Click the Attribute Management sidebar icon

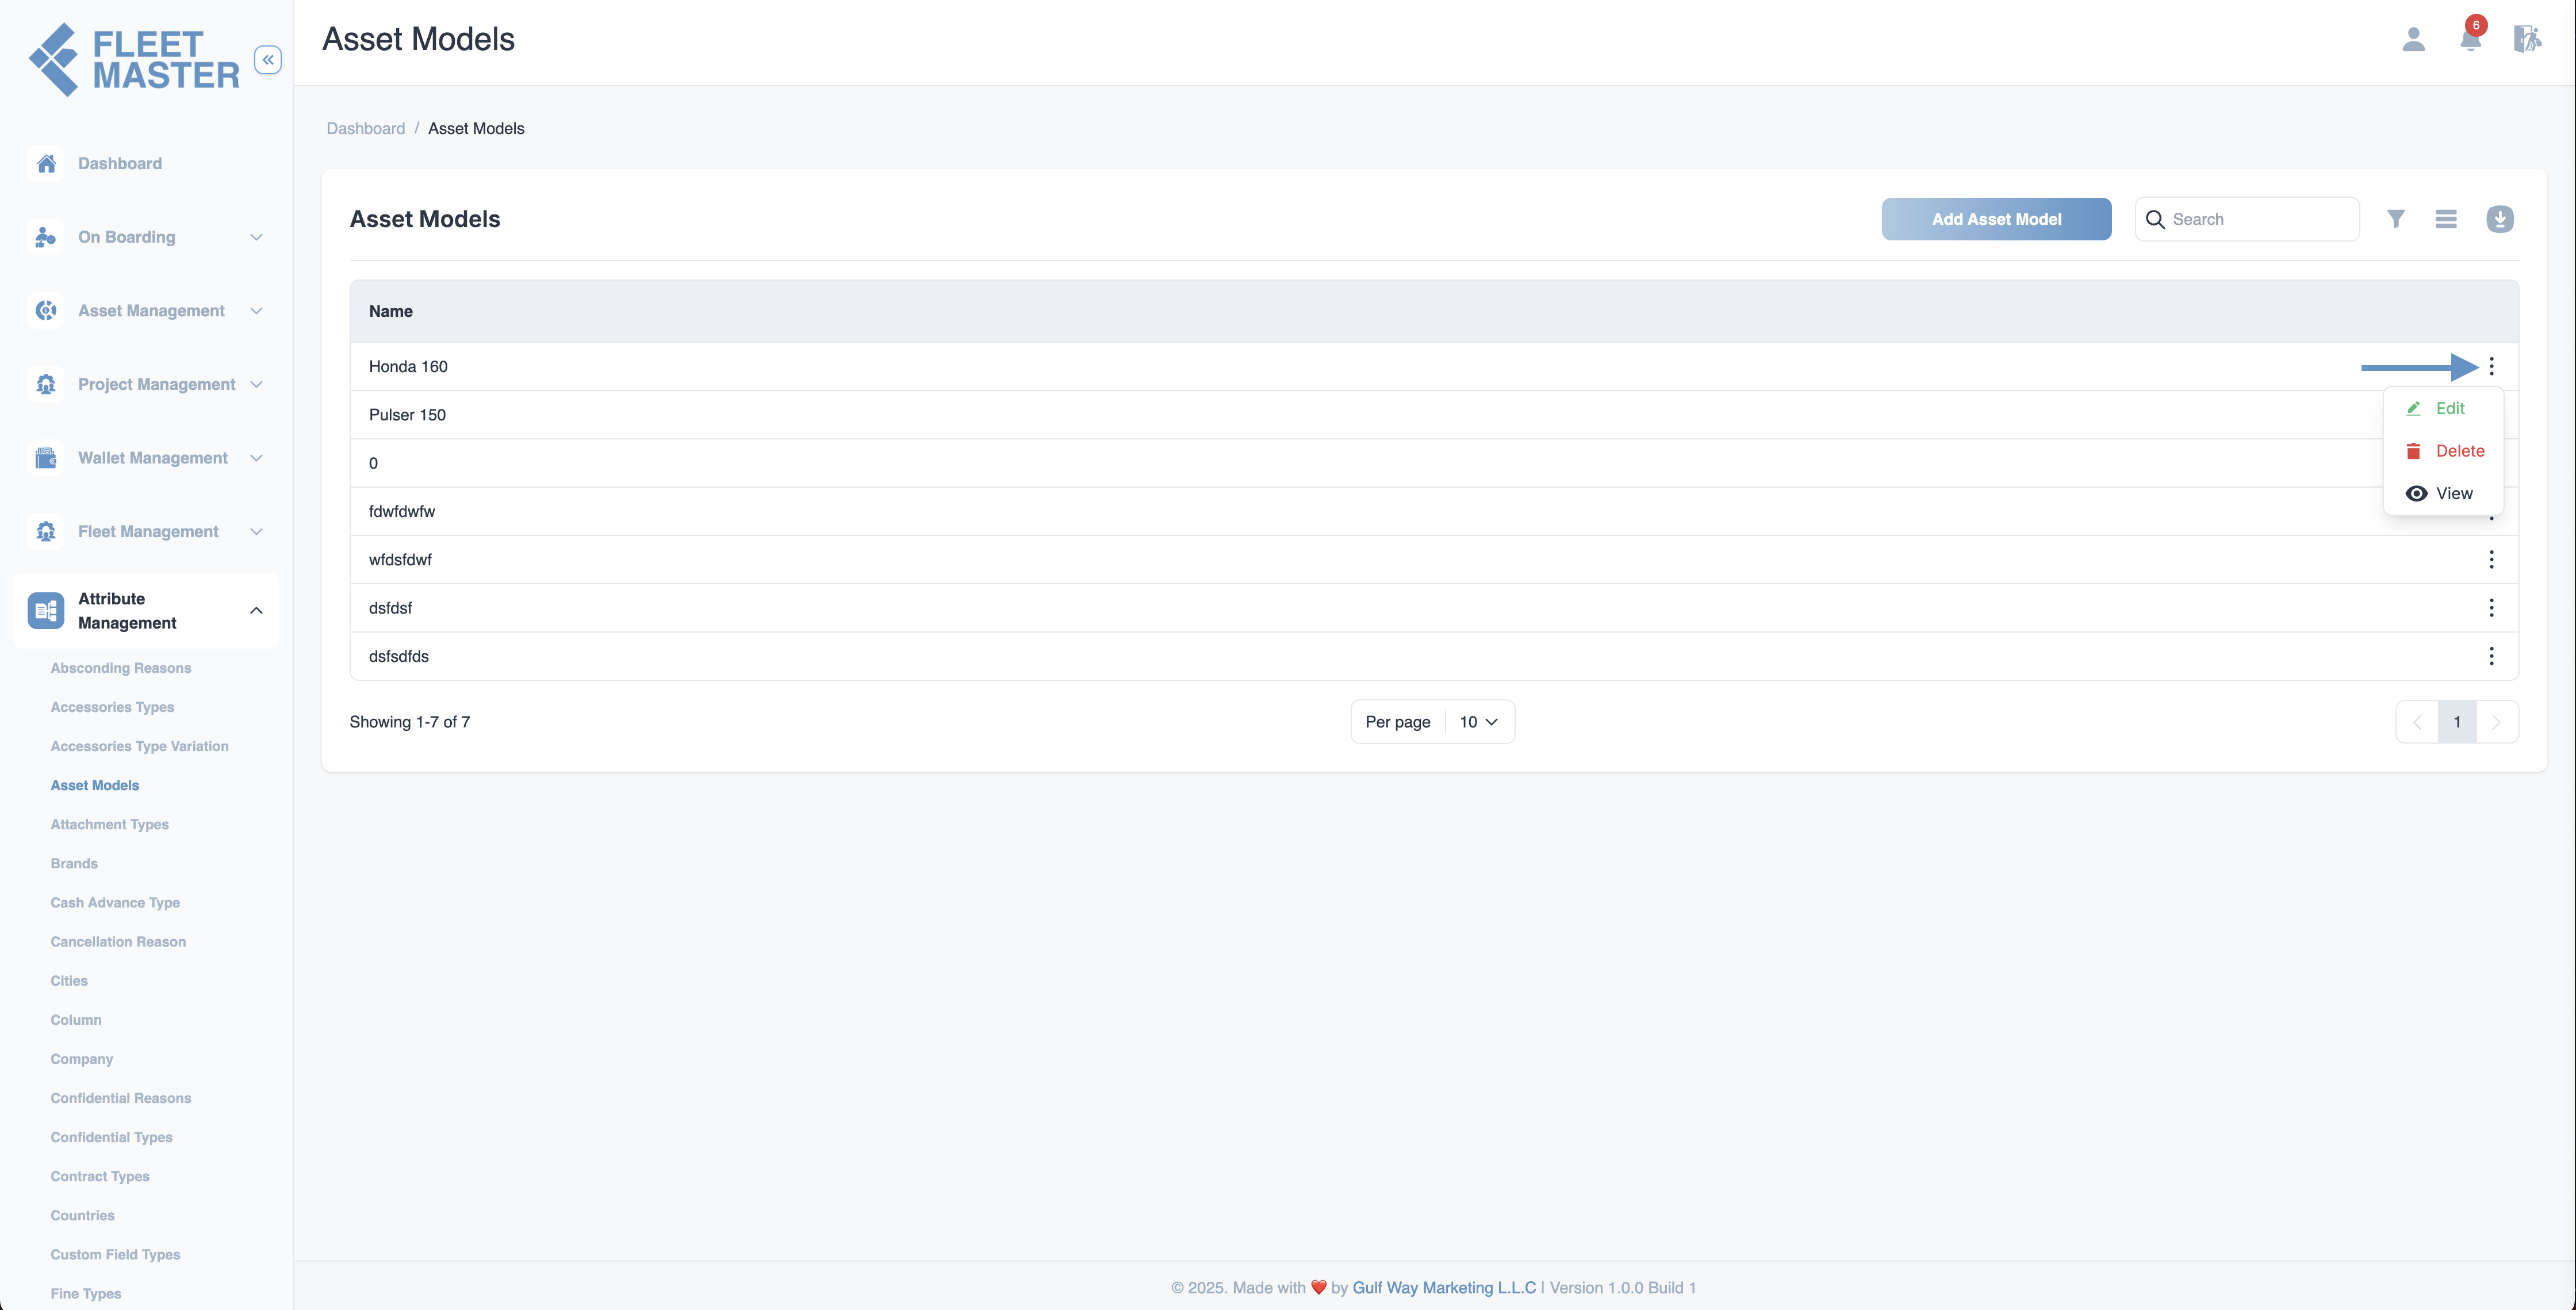click(x=46, y=611)
